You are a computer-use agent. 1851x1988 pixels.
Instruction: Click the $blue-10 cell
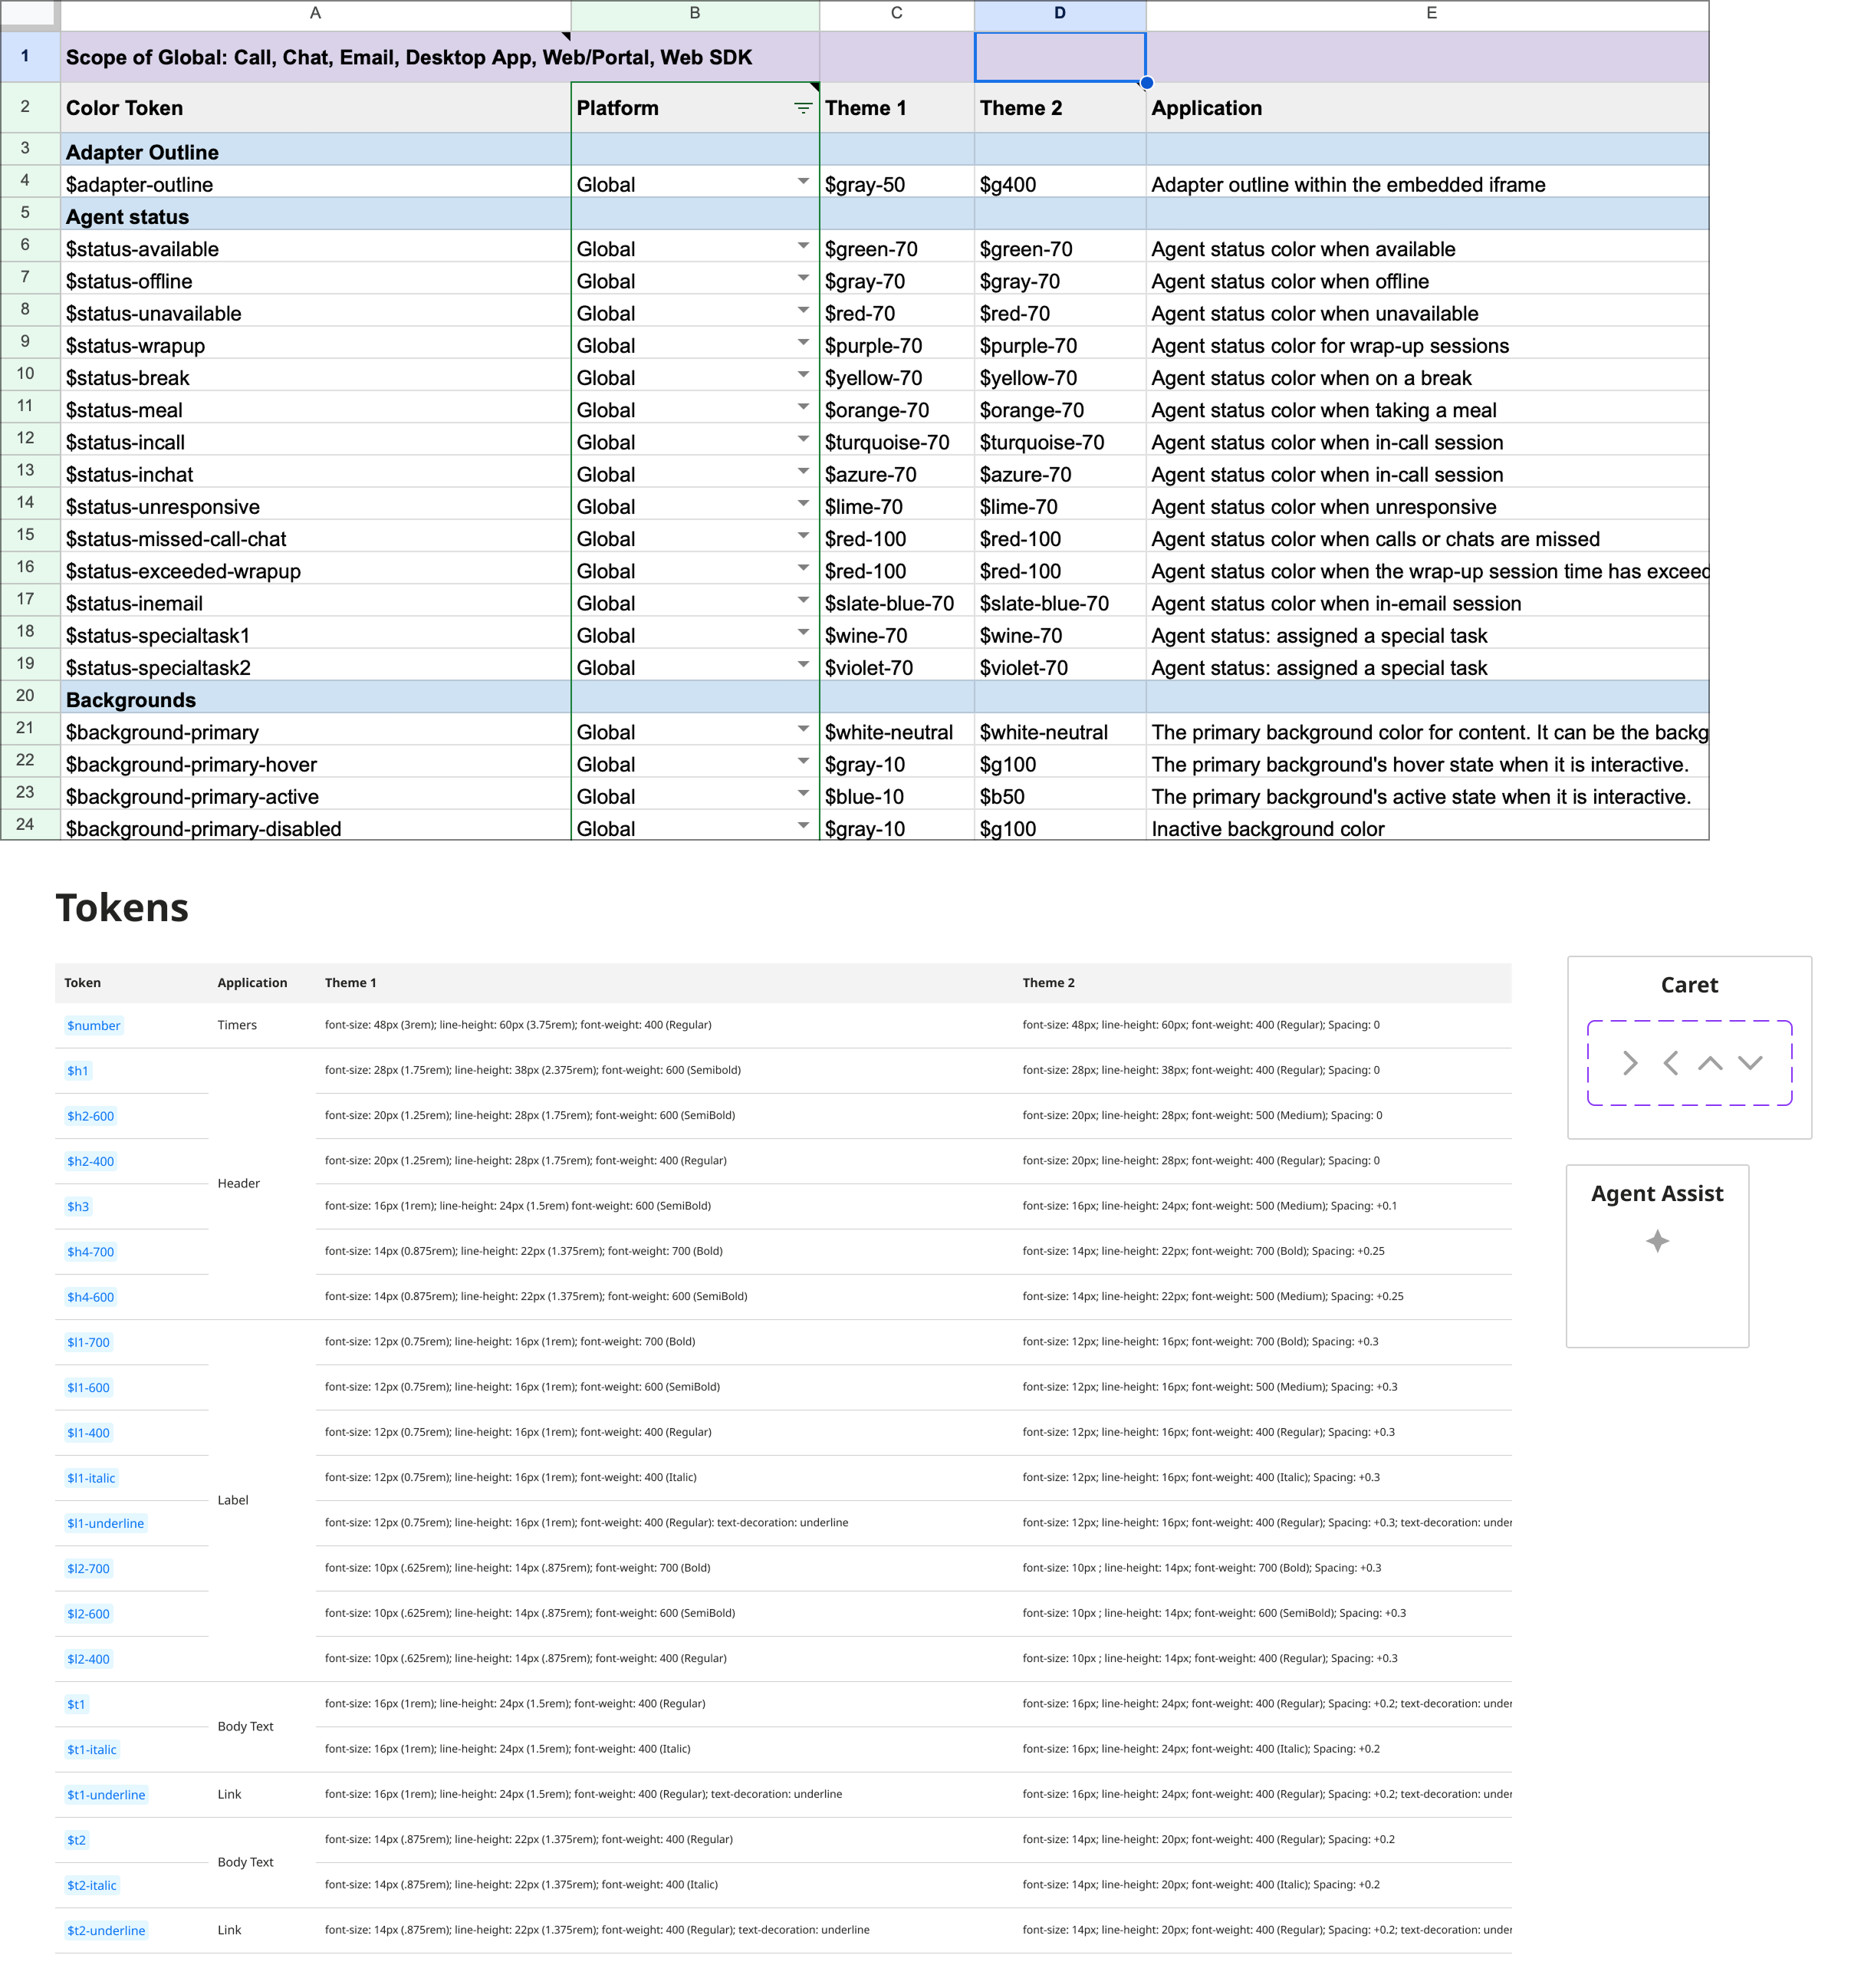click(x=896, y=794)
